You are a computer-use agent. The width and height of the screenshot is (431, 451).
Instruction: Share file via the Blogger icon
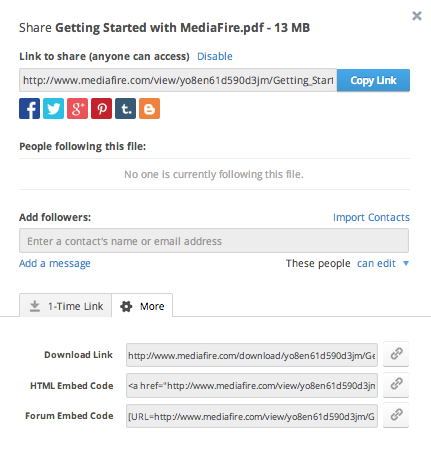(x=149, y=108)
